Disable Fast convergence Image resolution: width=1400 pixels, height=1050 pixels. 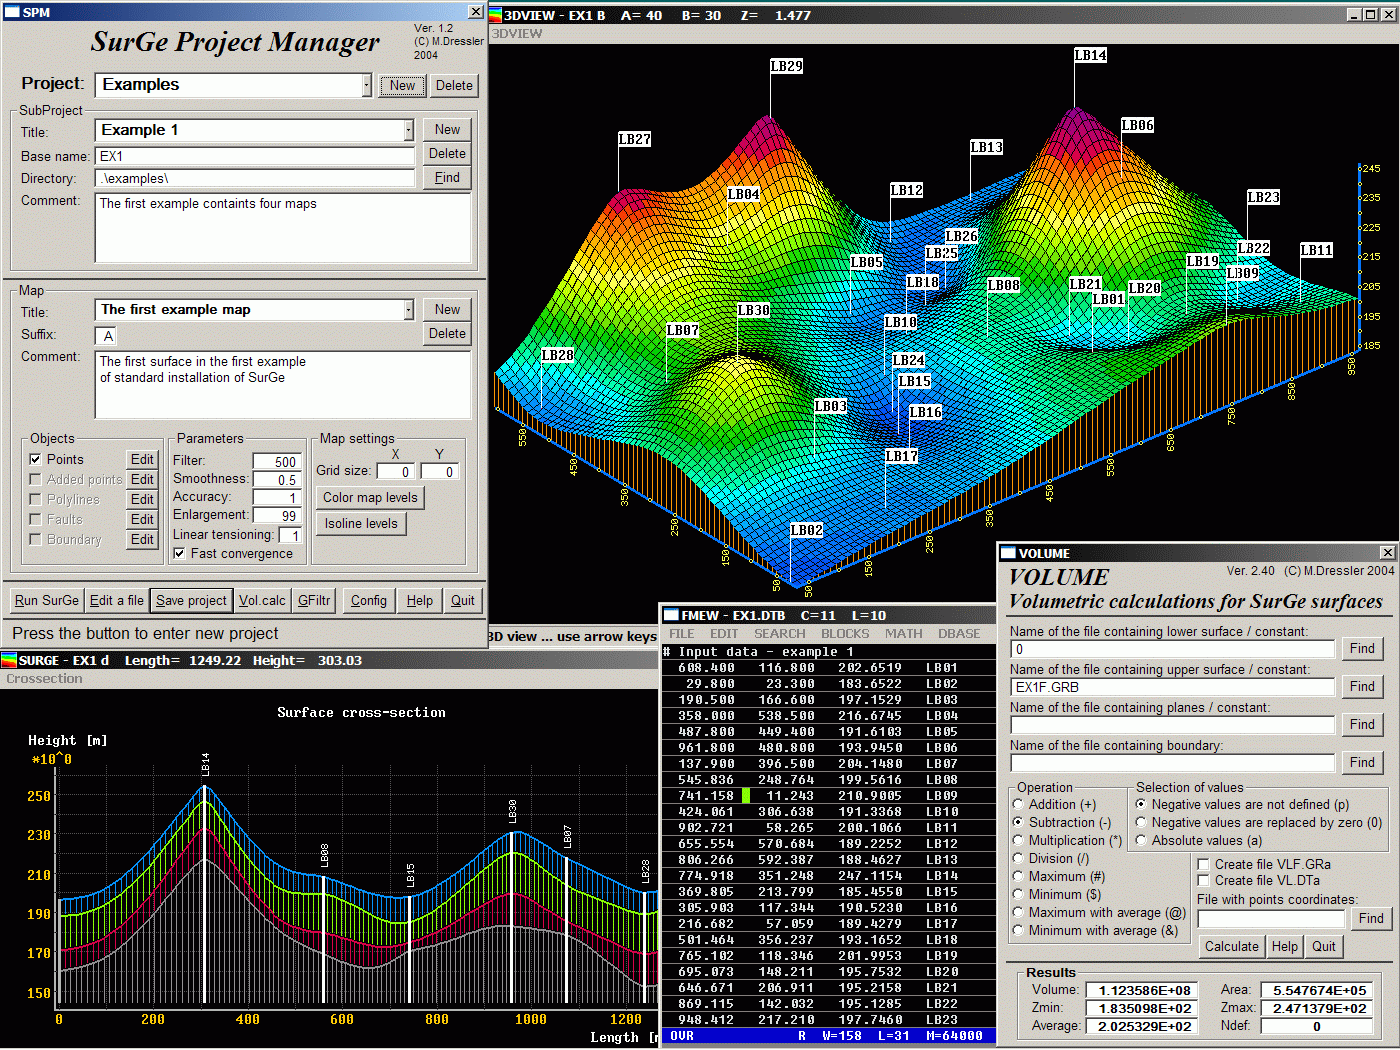[x=179, y=553]
